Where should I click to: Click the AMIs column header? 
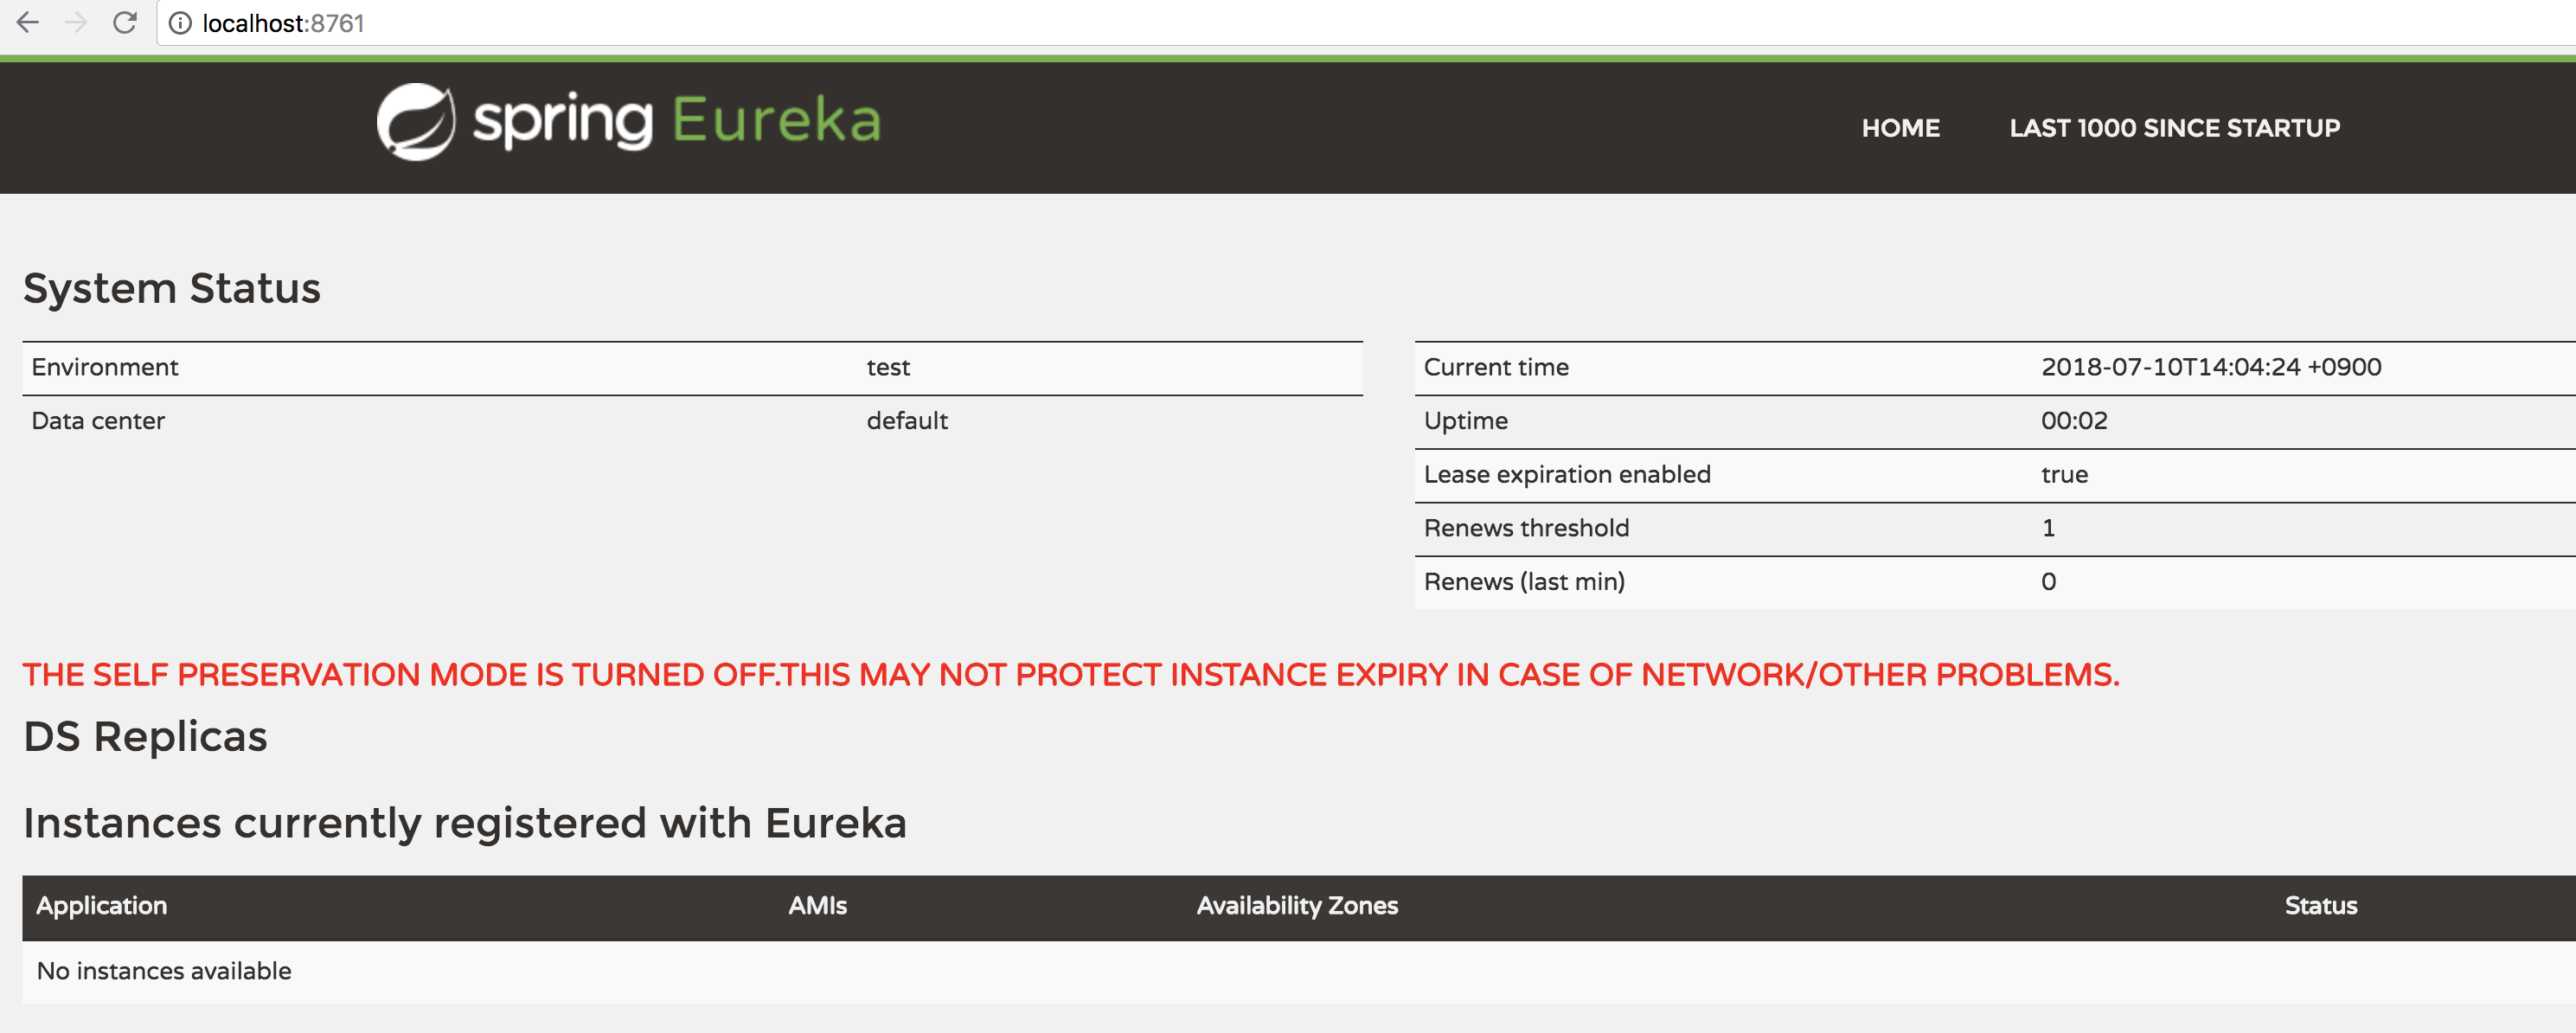817,906
